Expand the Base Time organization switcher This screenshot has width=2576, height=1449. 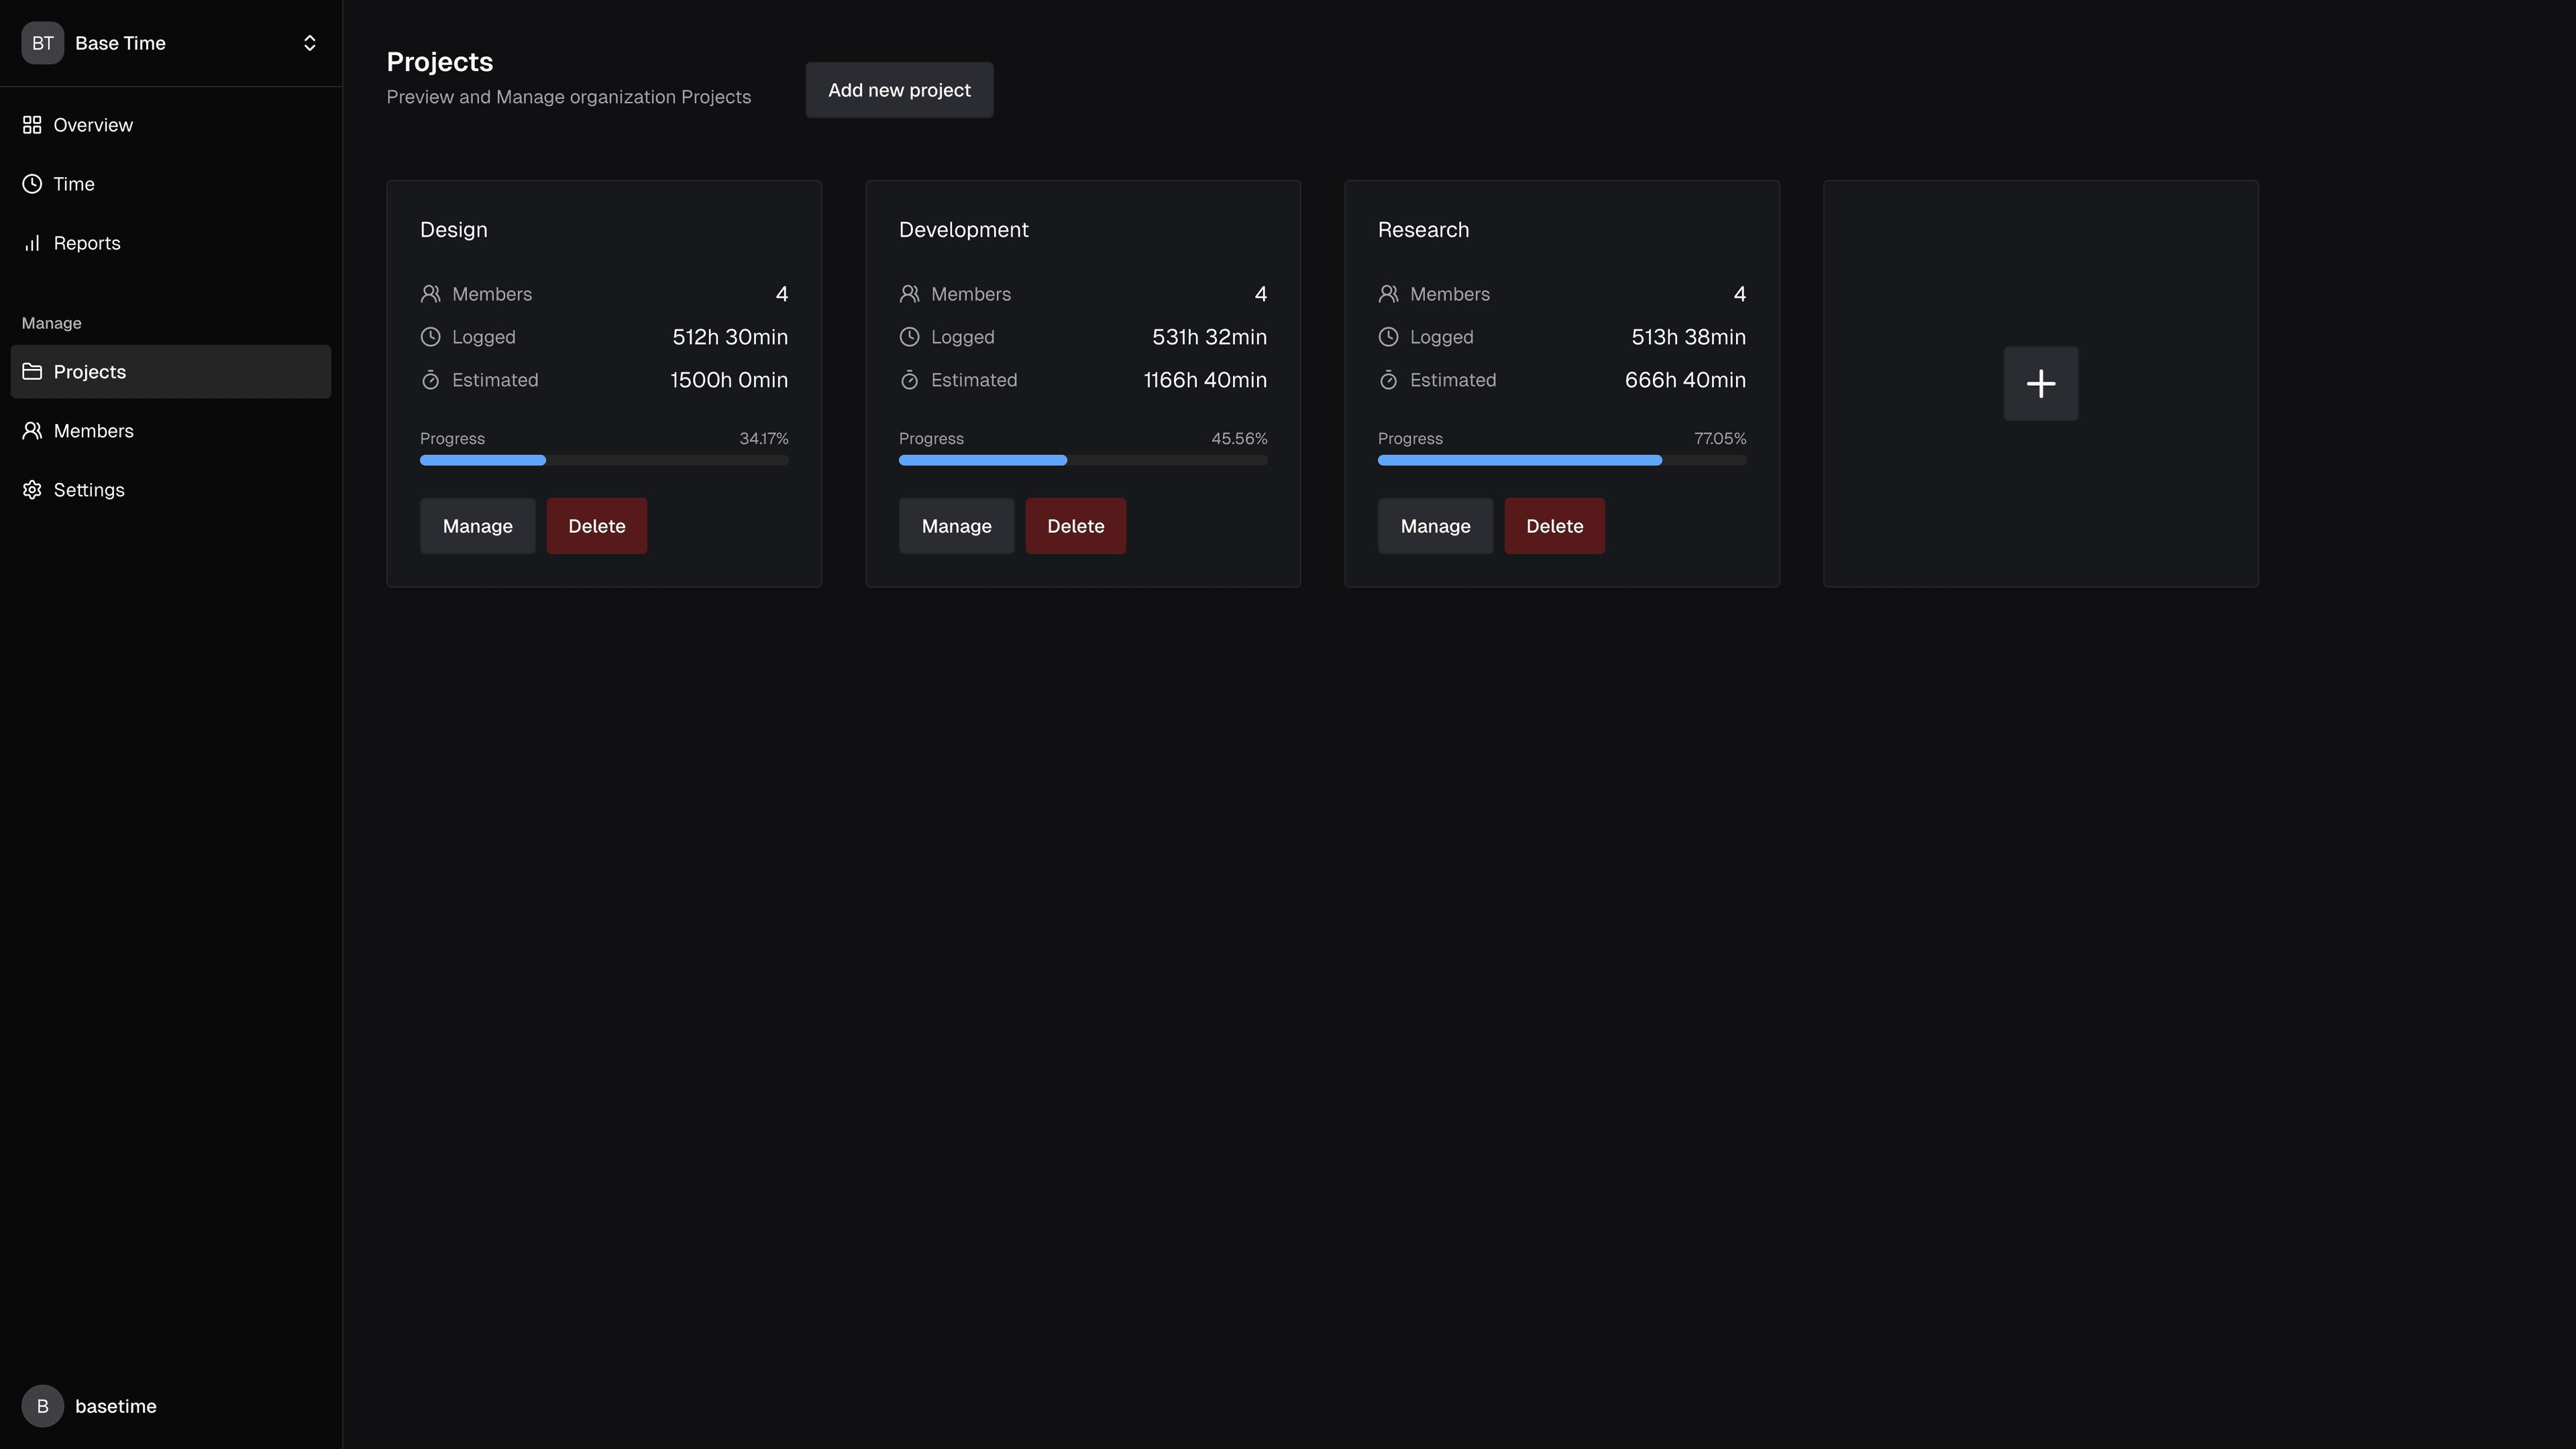[309, 43]
